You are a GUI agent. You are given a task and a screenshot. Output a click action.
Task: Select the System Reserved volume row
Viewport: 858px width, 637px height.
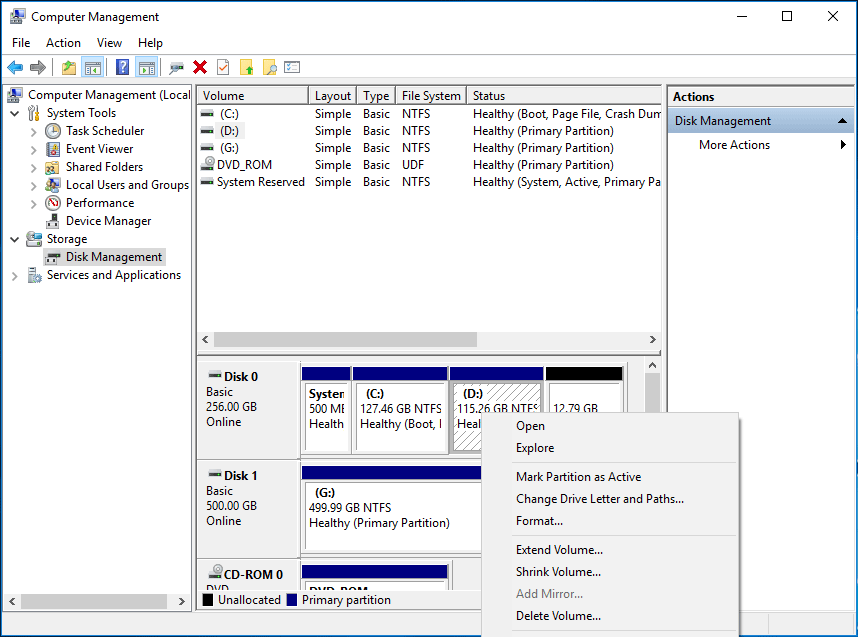pos(429,182)
